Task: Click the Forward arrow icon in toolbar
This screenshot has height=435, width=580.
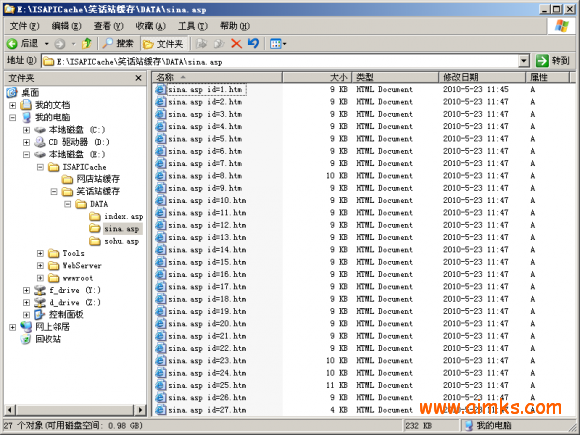Action: (59, 44)
